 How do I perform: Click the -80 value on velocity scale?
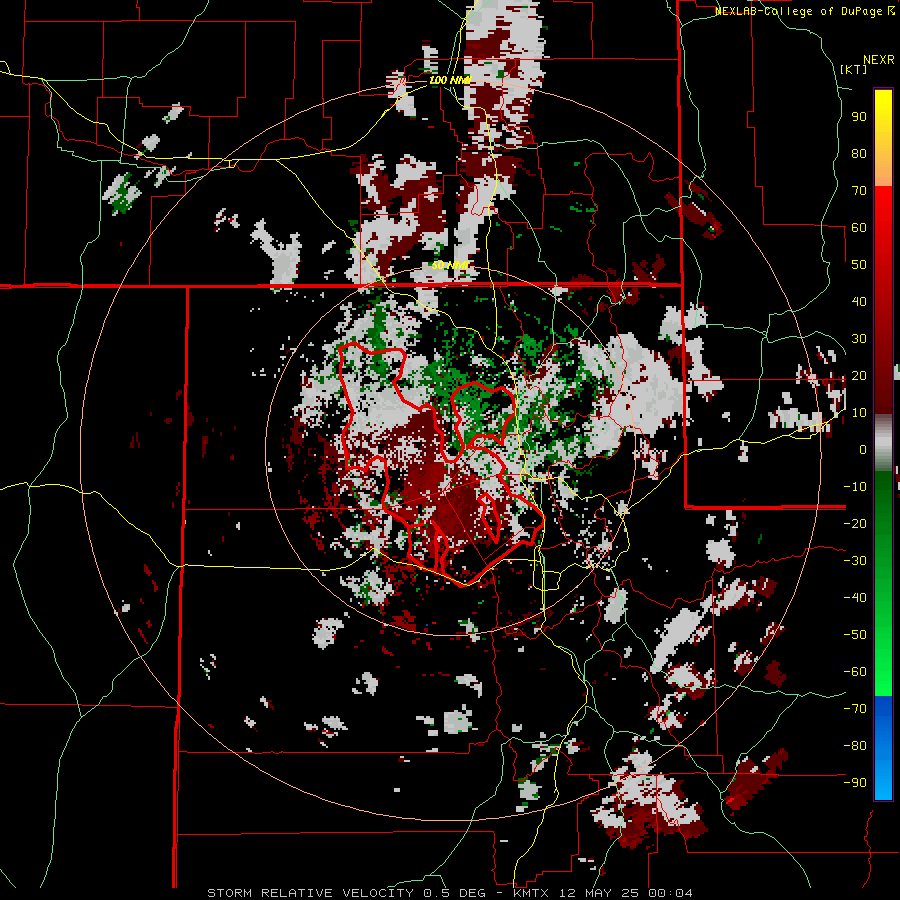click(x=855, y=746)
